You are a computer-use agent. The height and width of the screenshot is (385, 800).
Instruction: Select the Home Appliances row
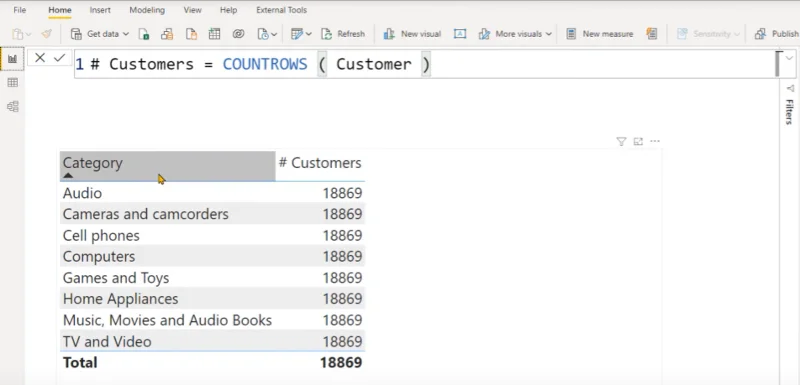click(x=212, y=299)
